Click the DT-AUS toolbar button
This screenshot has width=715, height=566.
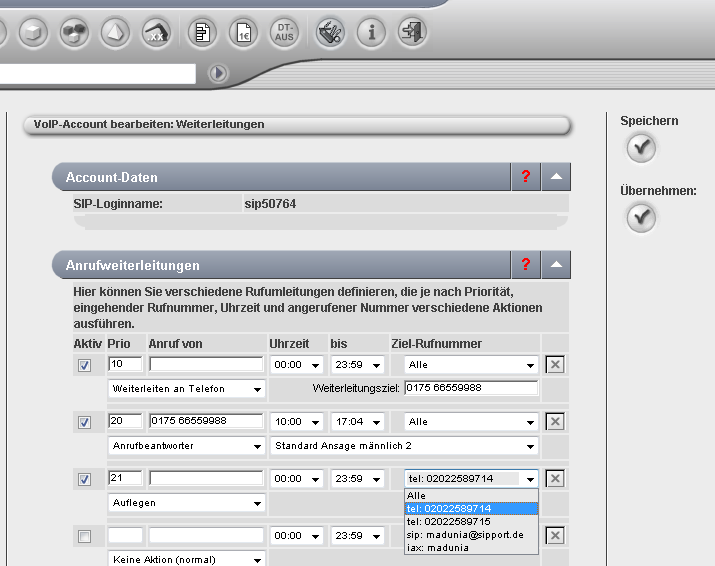(x=285, y=33)
